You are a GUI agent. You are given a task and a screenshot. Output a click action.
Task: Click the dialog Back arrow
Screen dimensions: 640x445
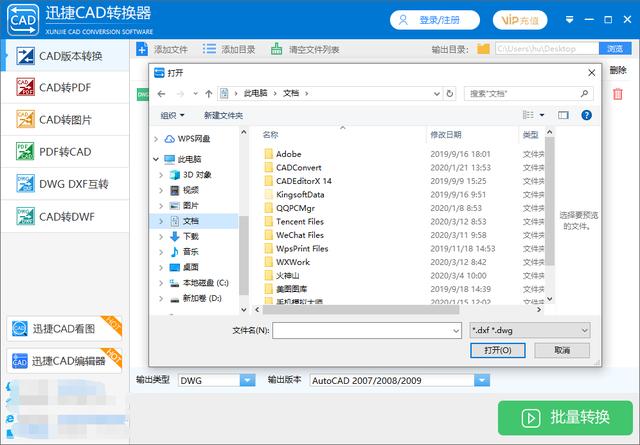coord(161,94)
